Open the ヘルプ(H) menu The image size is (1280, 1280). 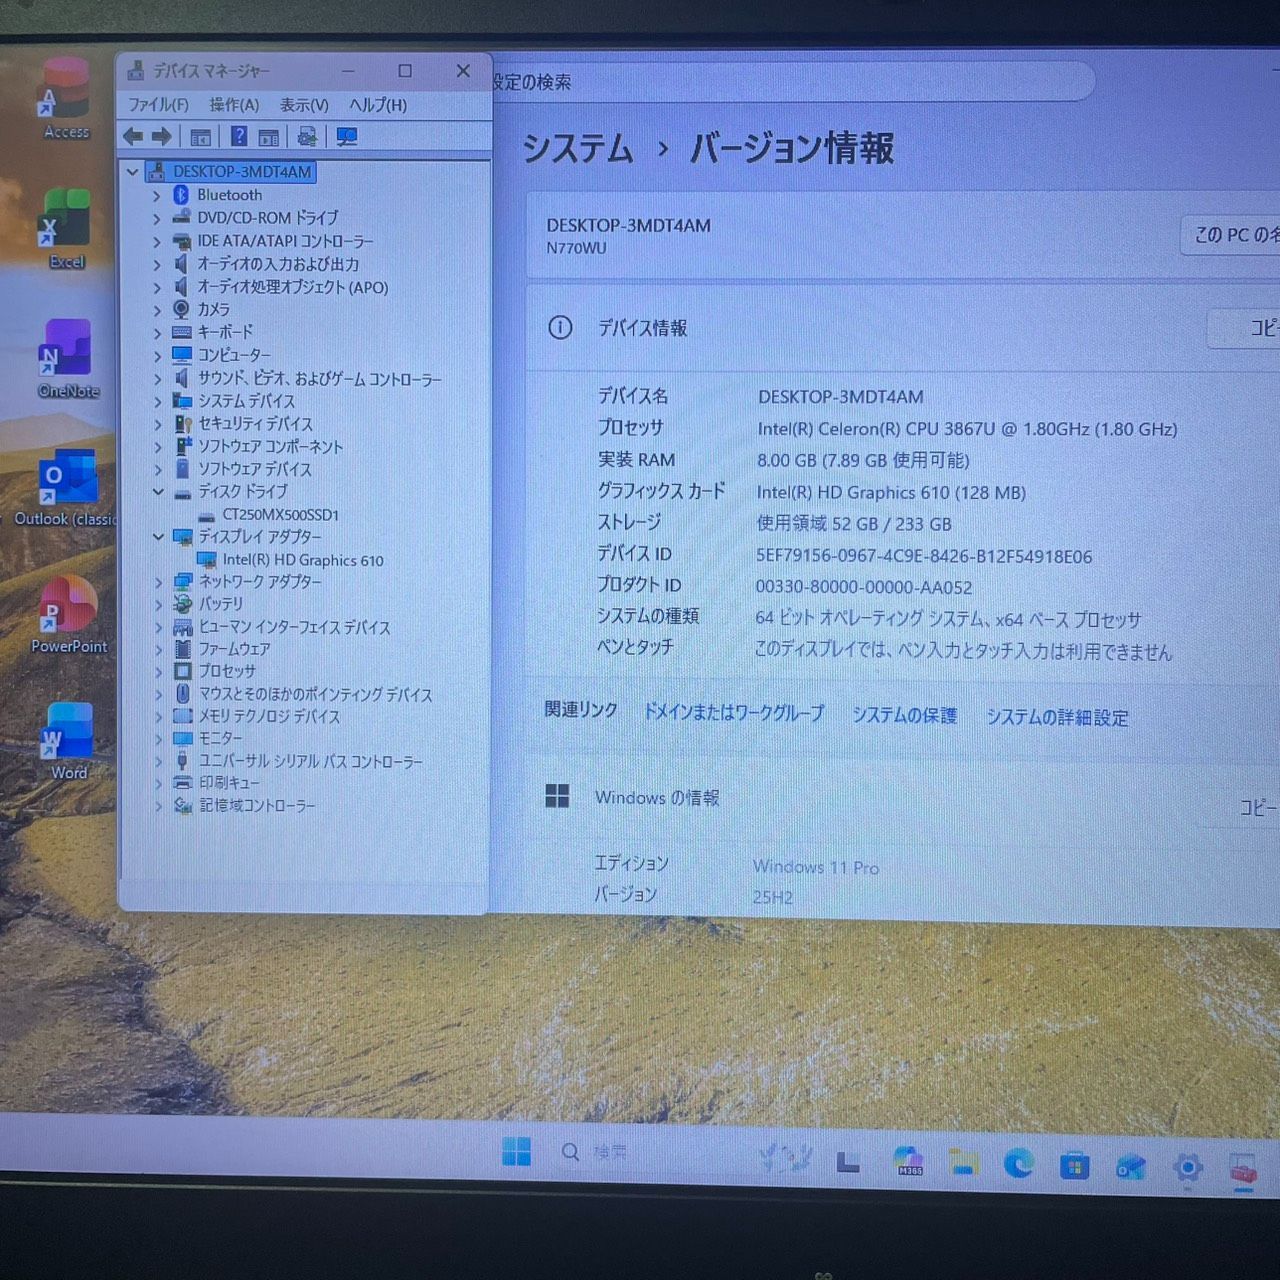[x=378, y=105]
